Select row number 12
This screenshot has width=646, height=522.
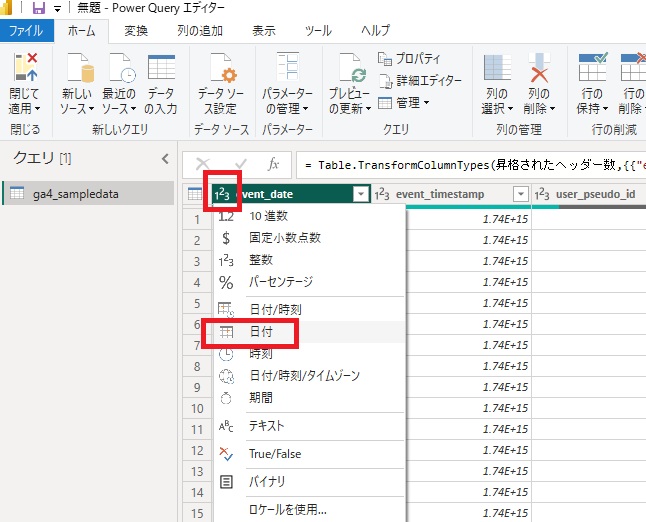coord(197,451)
